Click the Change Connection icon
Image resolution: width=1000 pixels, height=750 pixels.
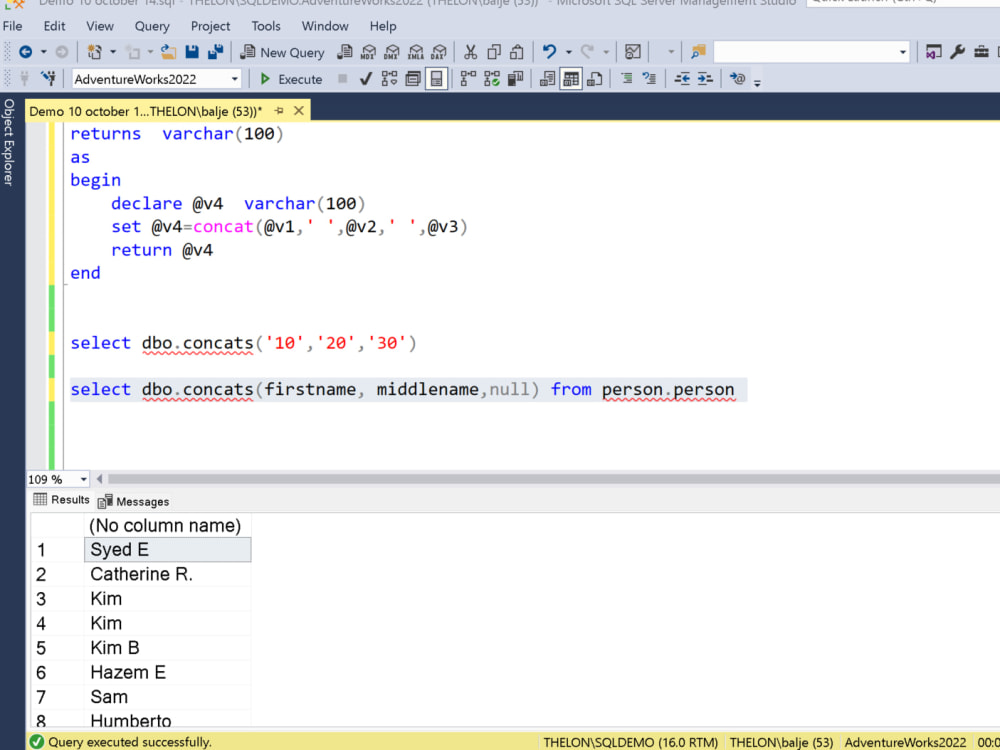[48, 79]
